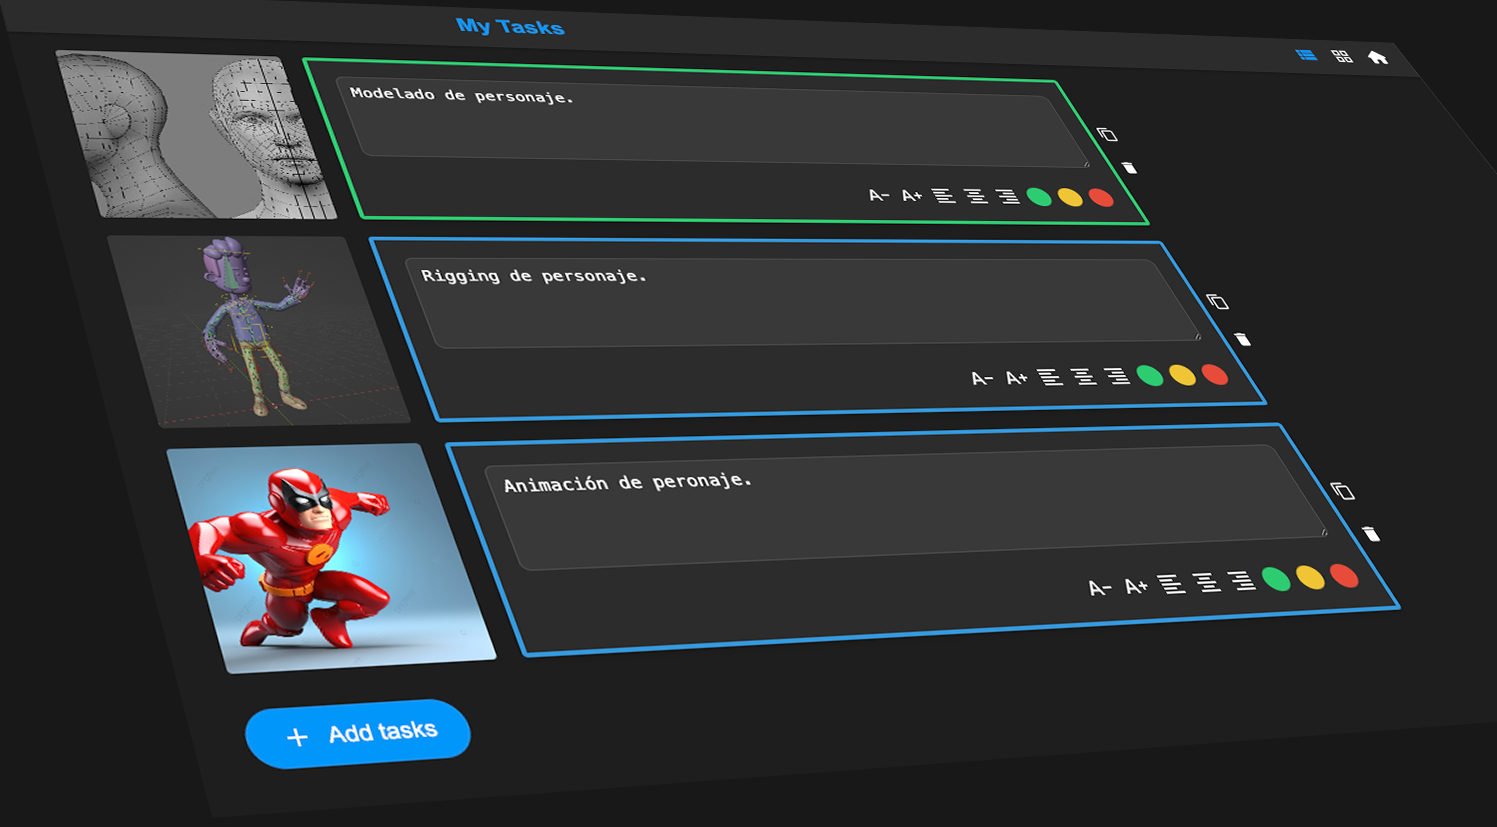
Task: Center align the 'Modelado de personaje' text
Action: pyautogui.click(x=975, y=196)
